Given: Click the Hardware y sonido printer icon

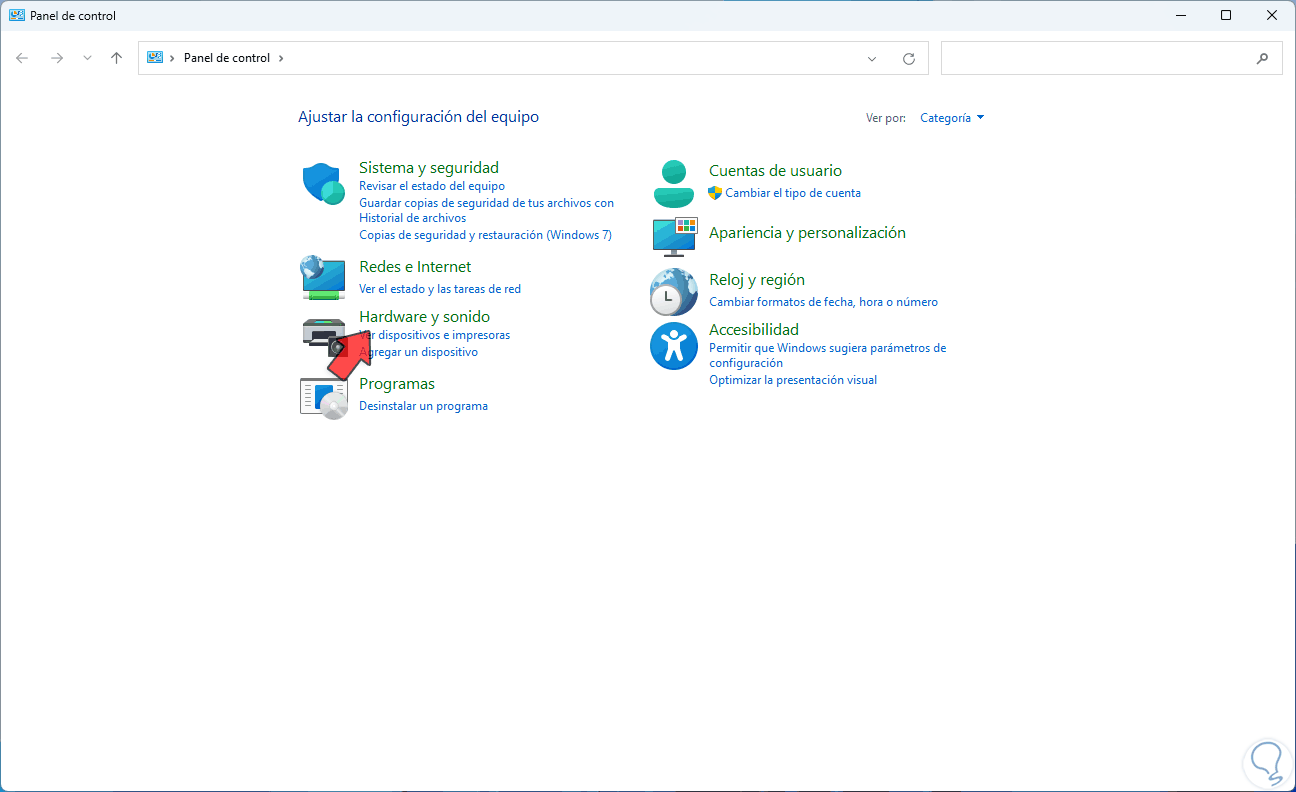Looking at the screenshot, I should coord(324,337).
